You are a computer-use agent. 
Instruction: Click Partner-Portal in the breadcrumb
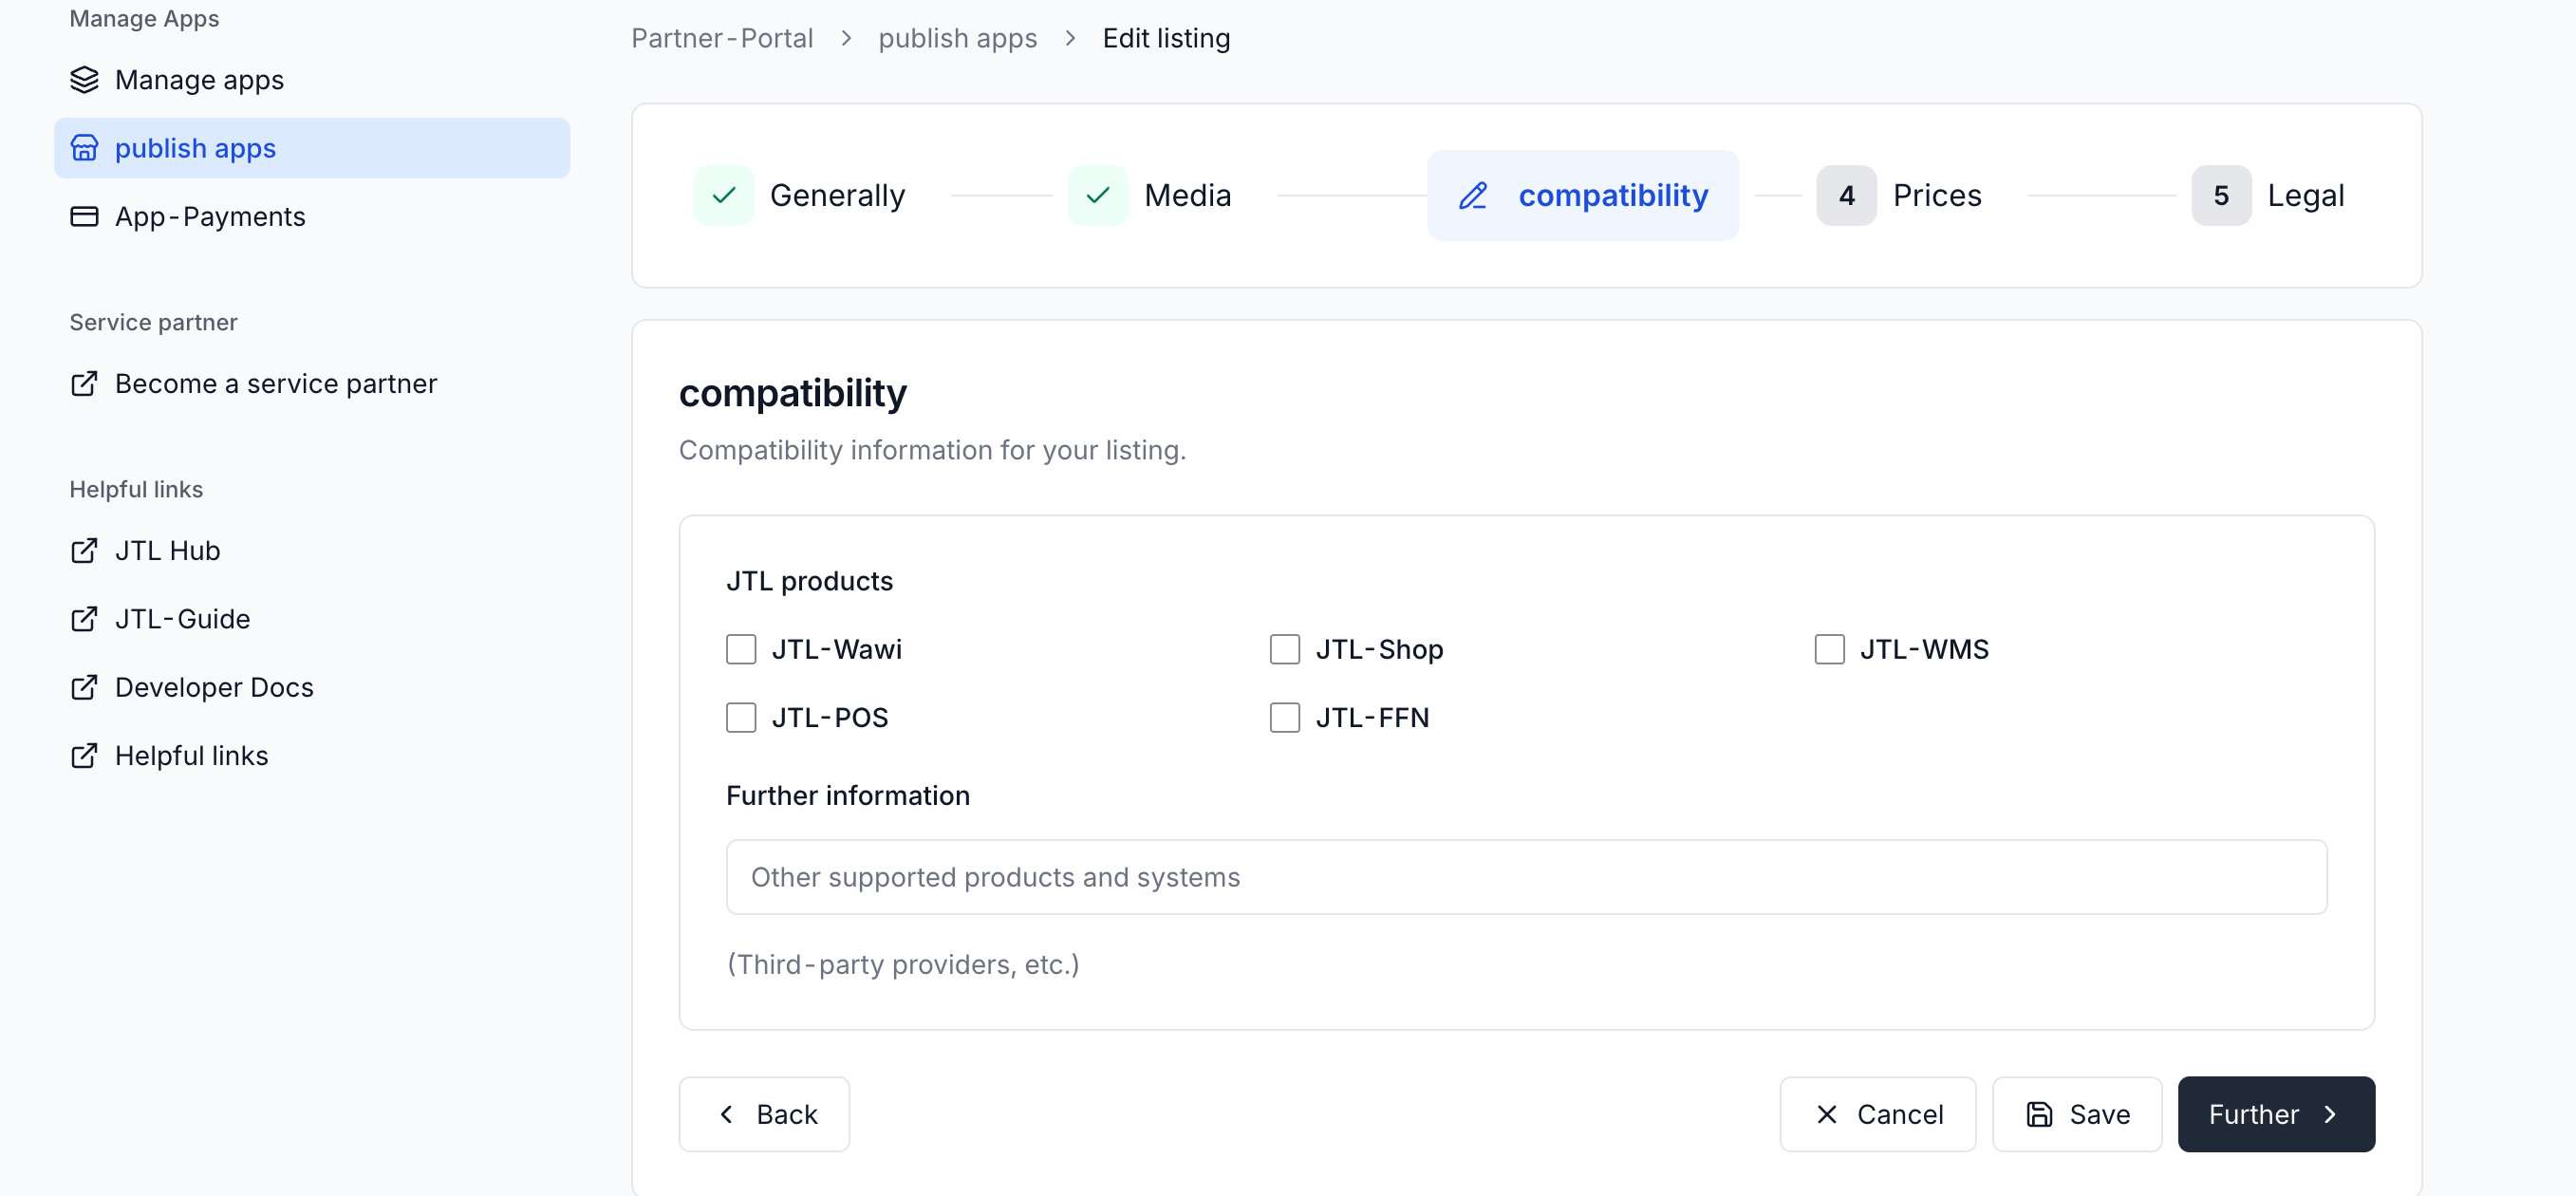(722, 38)
